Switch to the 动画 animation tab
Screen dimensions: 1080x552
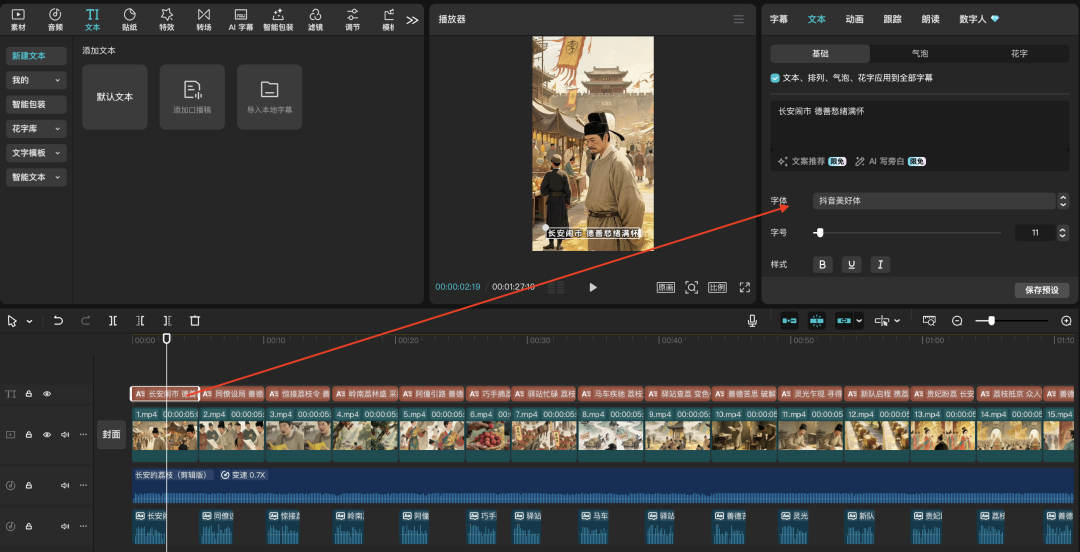pyautogui.click(x=854, y=19)
